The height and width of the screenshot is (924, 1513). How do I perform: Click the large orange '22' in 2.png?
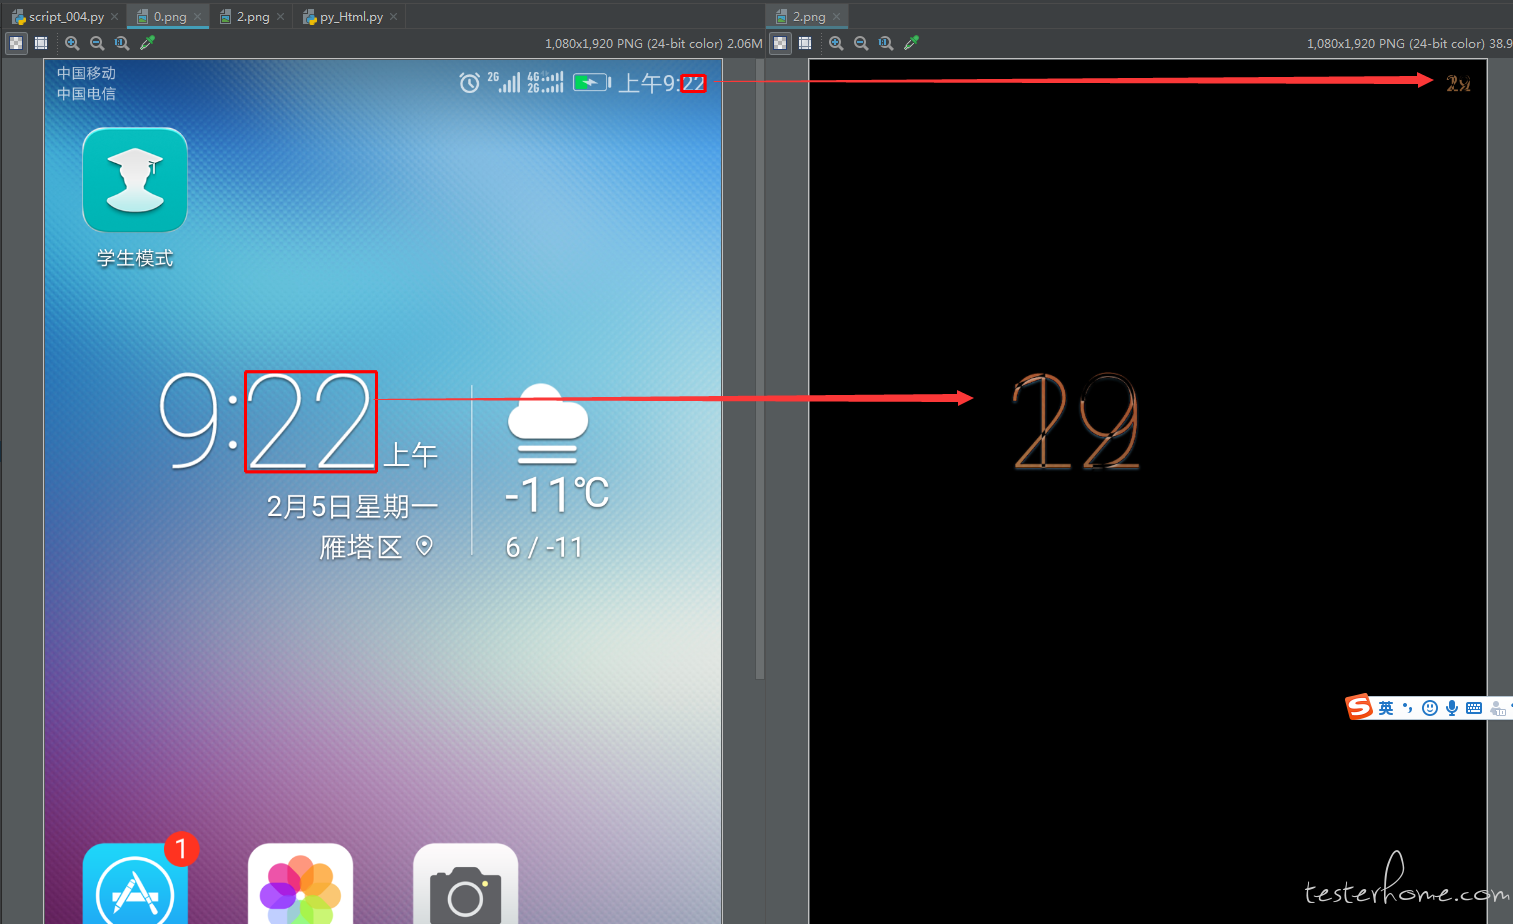[x=1076, y=421]
